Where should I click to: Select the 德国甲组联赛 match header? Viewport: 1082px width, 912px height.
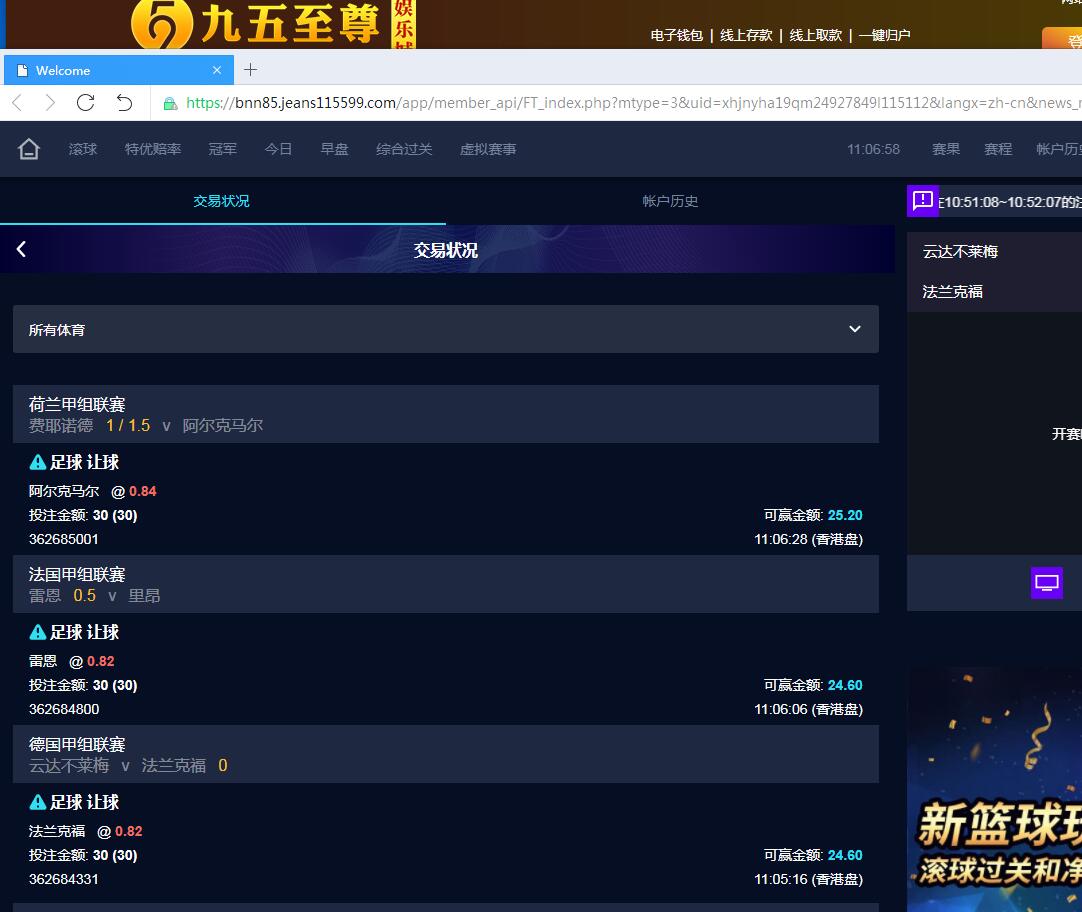446,754
